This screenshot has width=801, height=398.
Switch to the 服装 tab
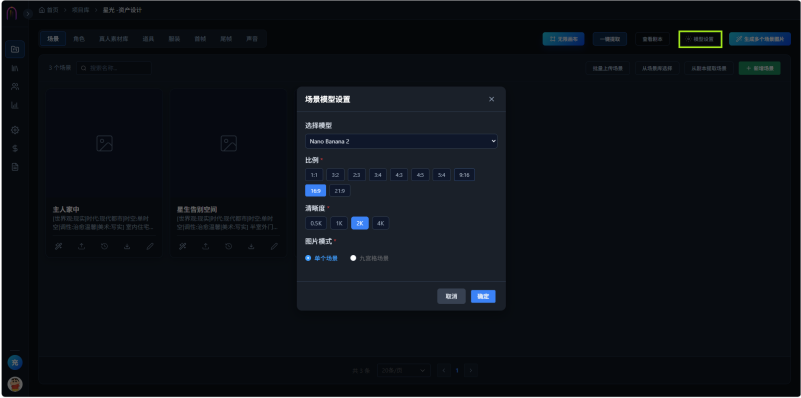(174, 39)
